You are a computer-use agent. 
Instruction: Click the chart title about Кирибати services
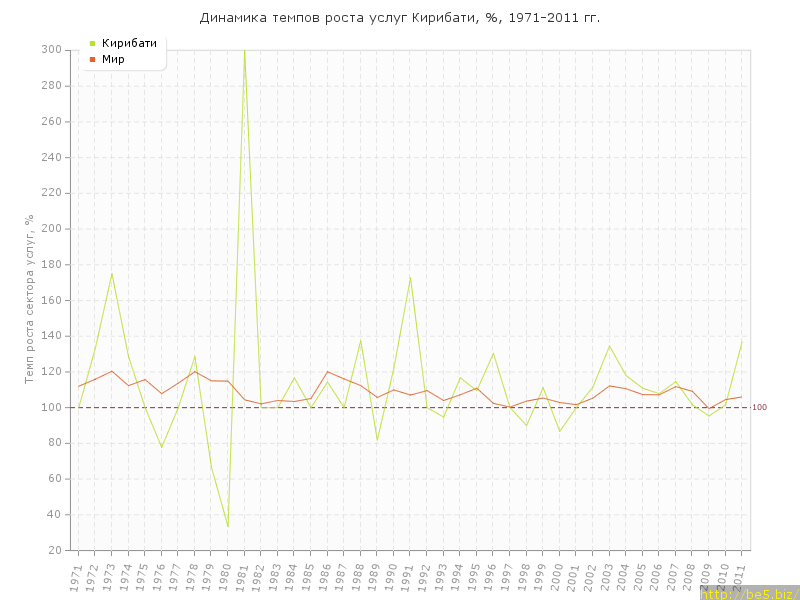pos(400,18)
